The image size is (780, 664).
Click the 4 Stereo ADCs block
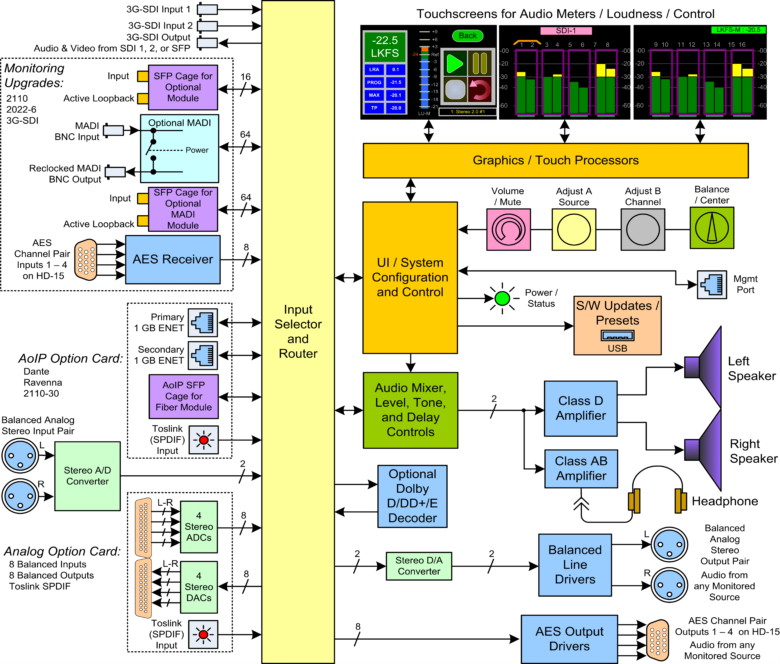point(198,527)
